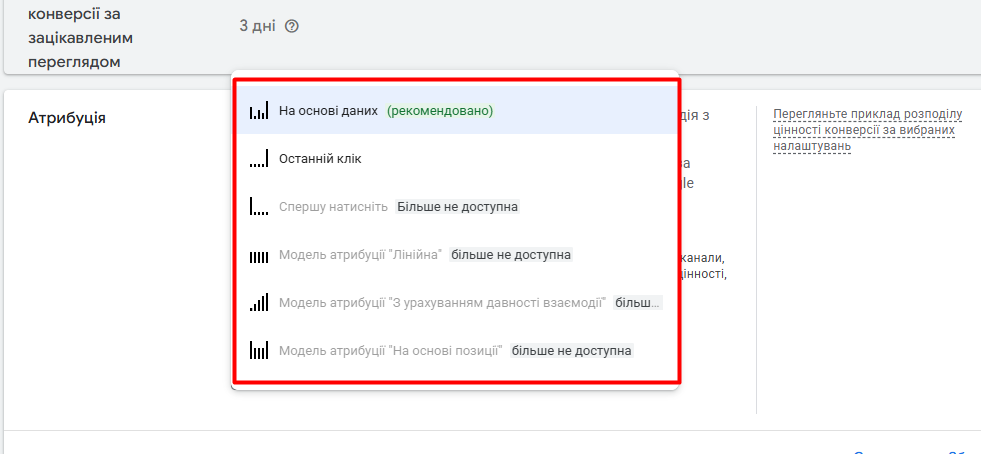Click the "Атрибуція" section heading
981x454 pixels.
click(x=67, y=118)
